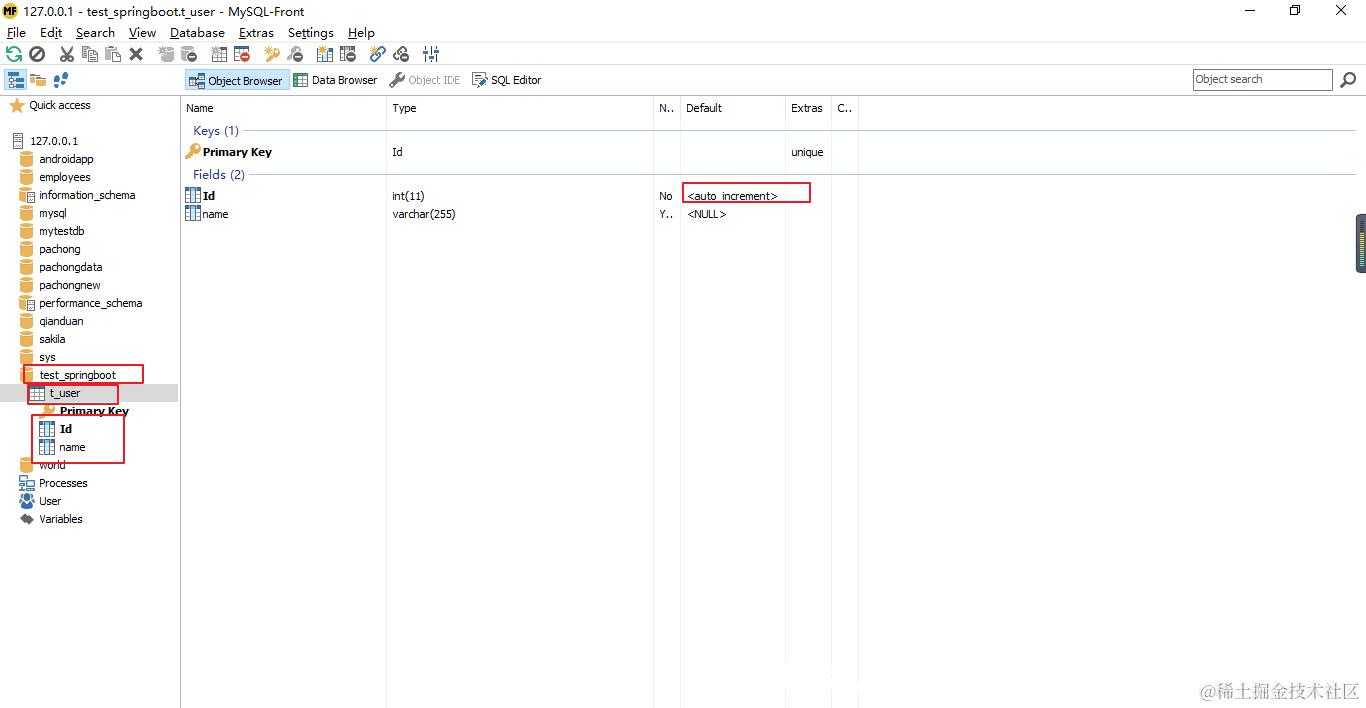Click the Default column header
The image size is (1366, 708).
click(x=733, y=108)
